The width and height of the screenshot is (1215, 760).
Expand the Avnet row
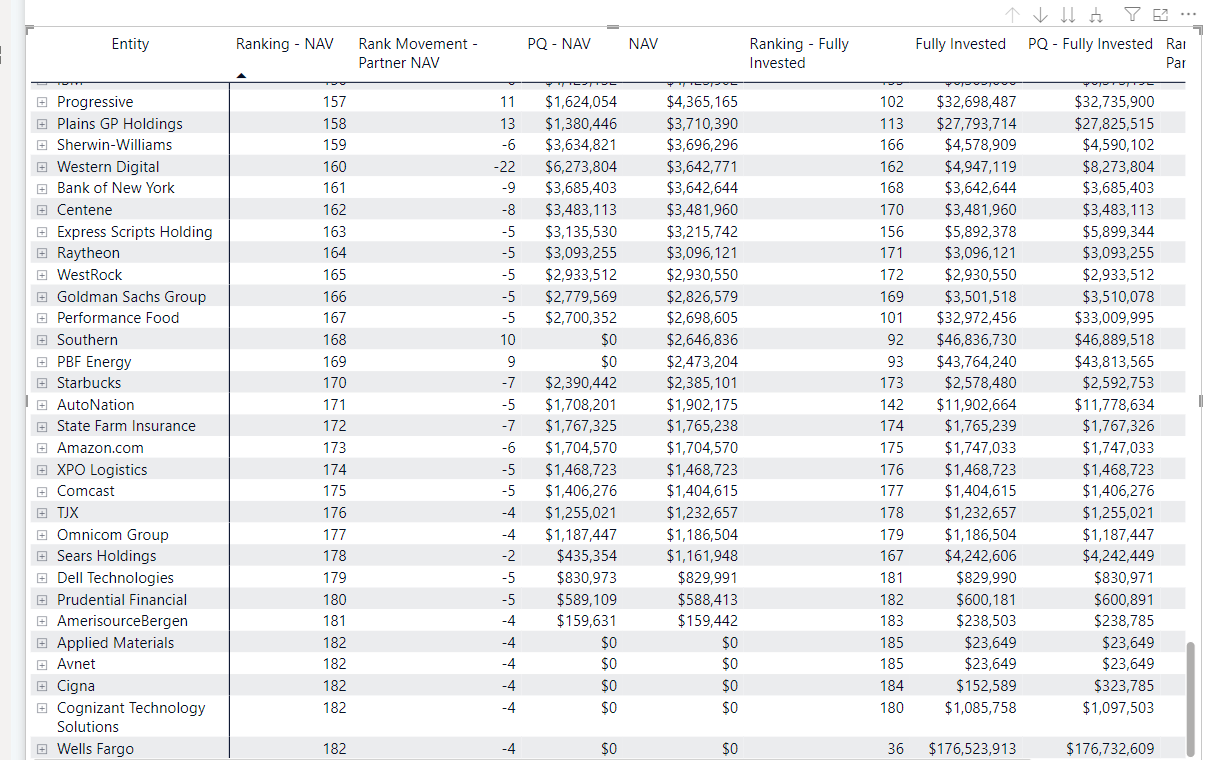[x=42, y=664]
